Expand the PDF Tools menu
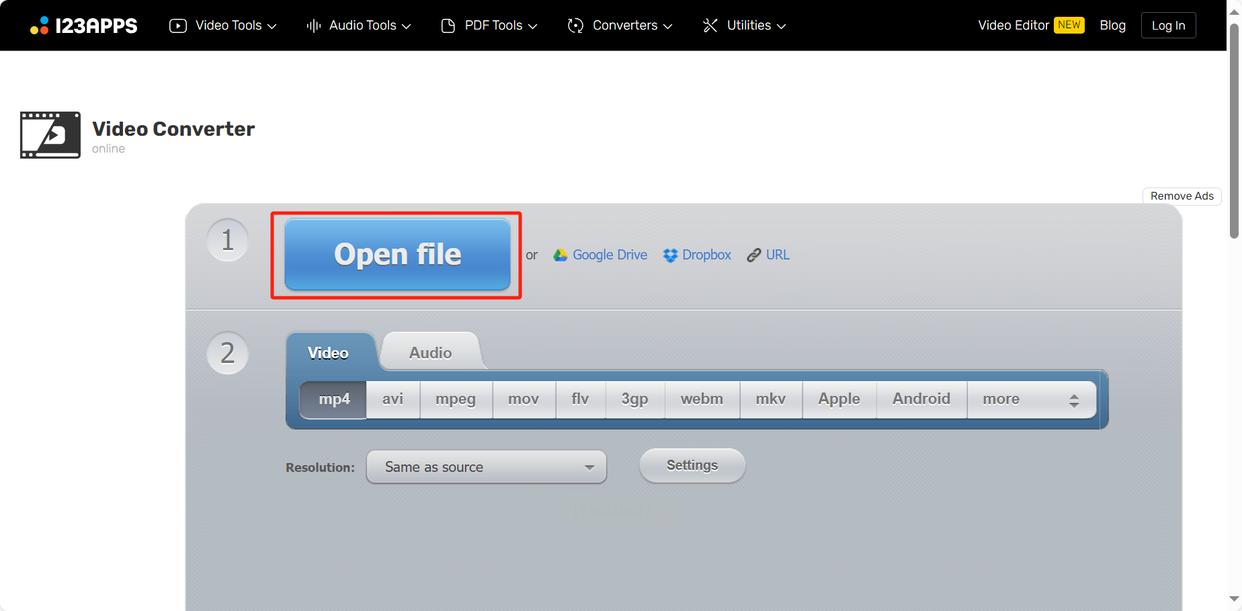This screenshot has width=1242, height=611. (x=489, y=25)
